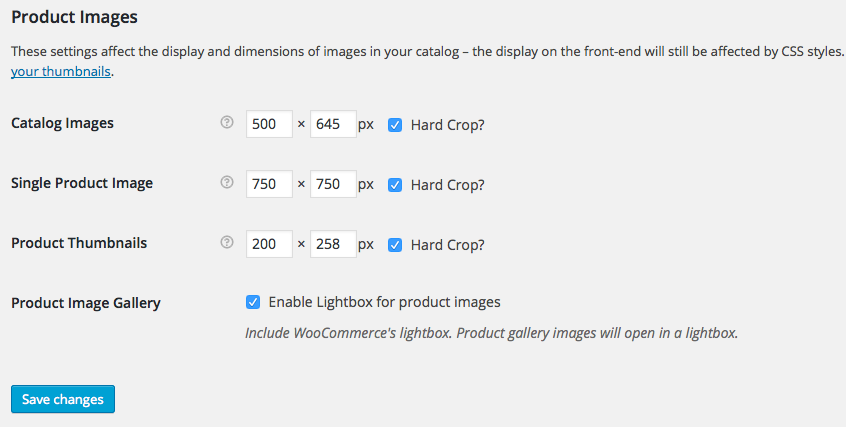The height and width of the screenshot is (427, 846).
Task: Disable Hard Crop for Product Thumbnails
Action: click(x=395, y=245)
